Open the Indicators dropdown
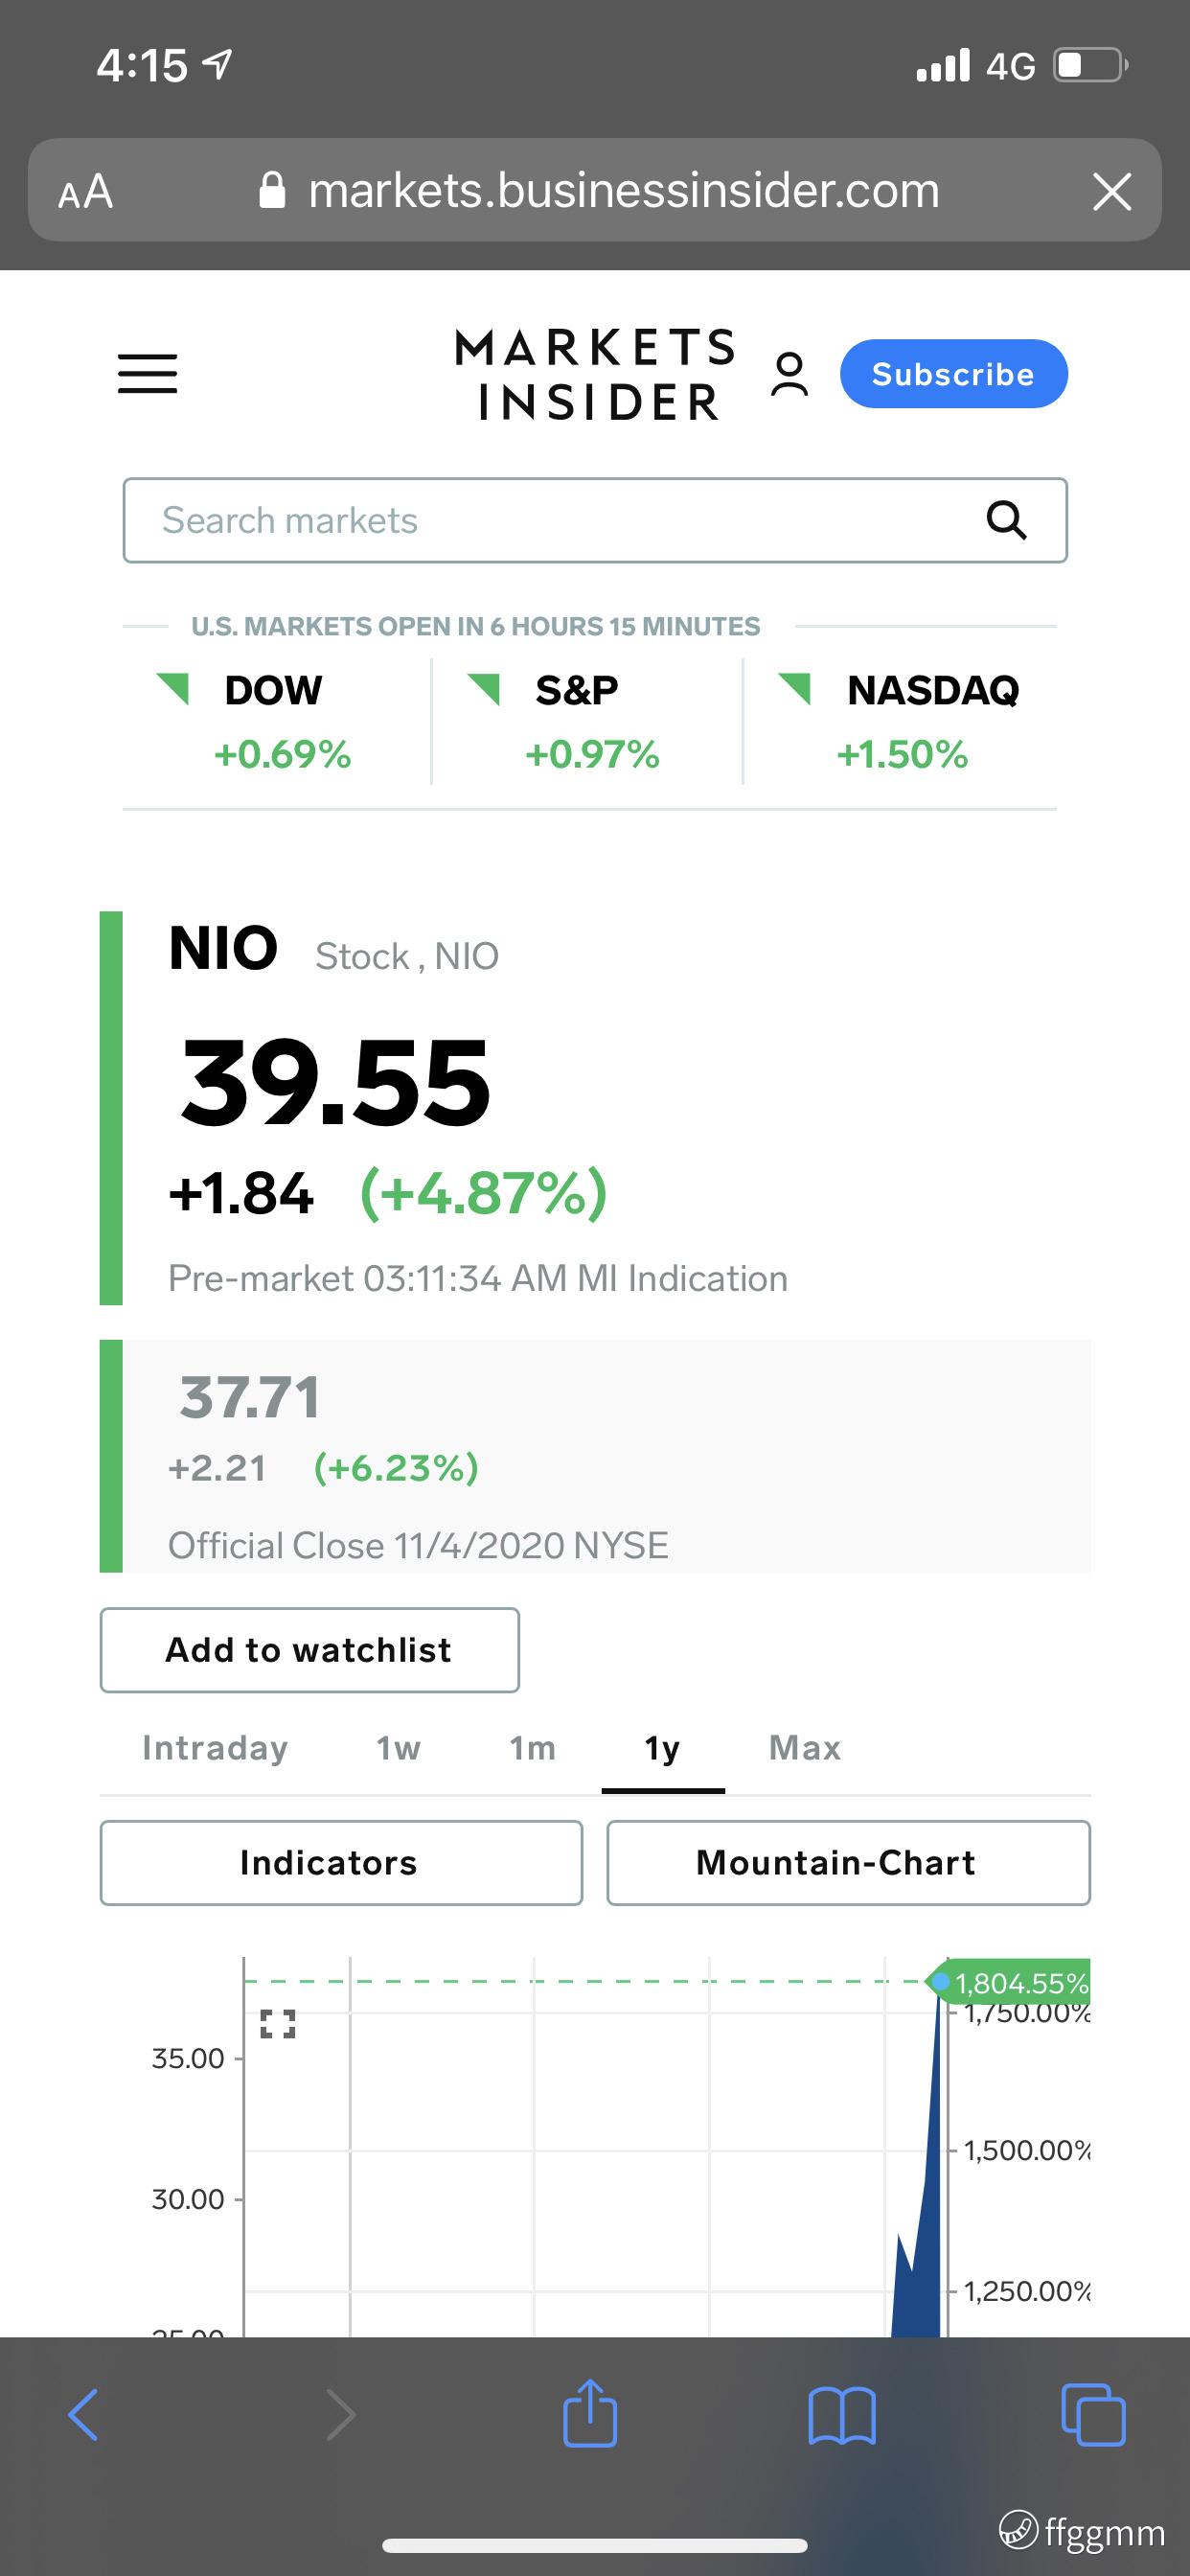 (x=341, y=1863)
